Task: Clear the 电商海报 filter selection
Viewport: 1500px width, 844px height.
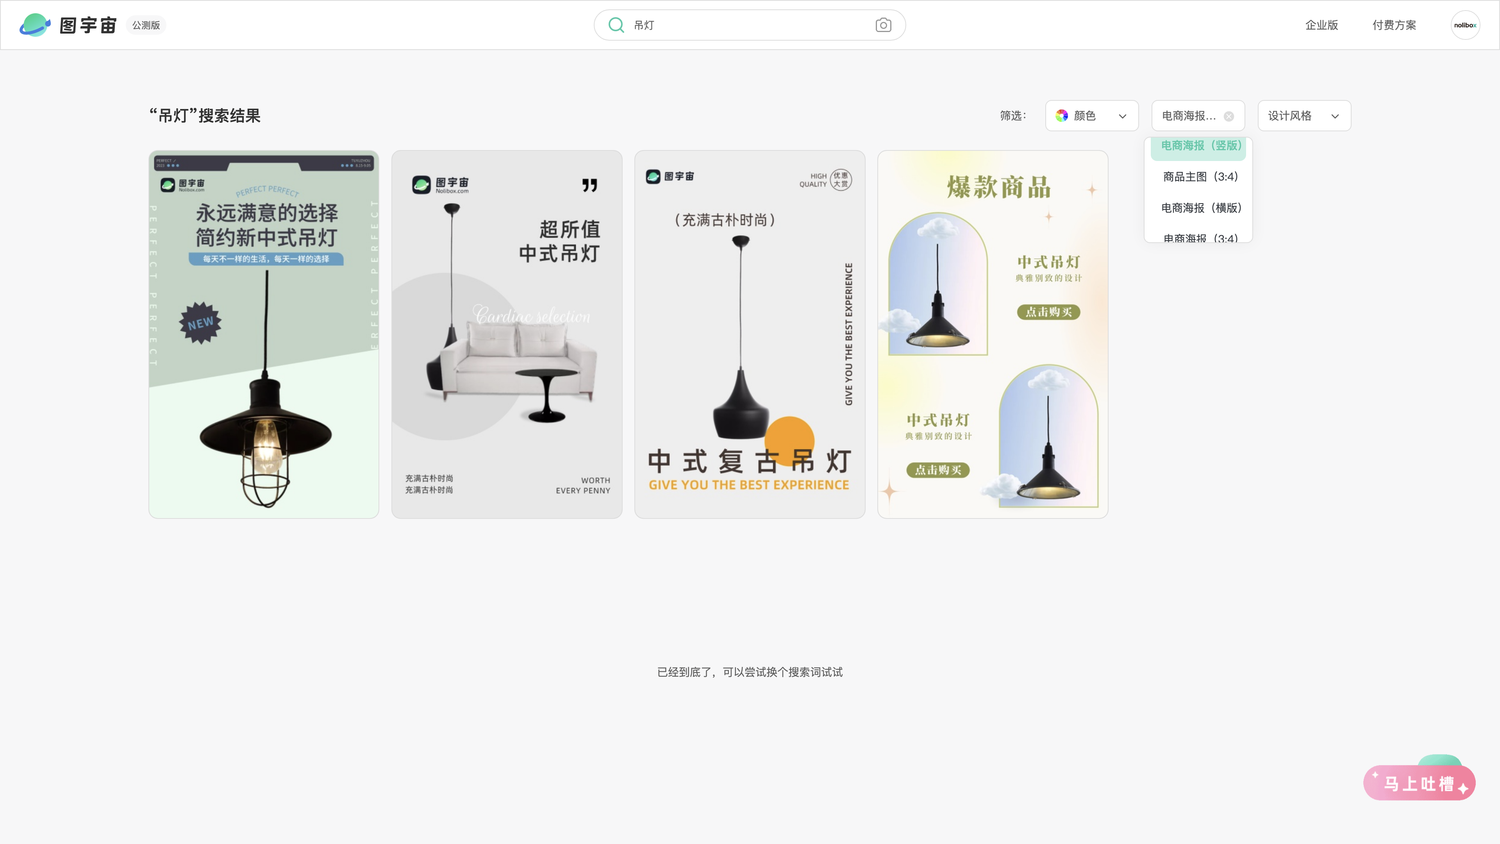Action: (1229, 116)
